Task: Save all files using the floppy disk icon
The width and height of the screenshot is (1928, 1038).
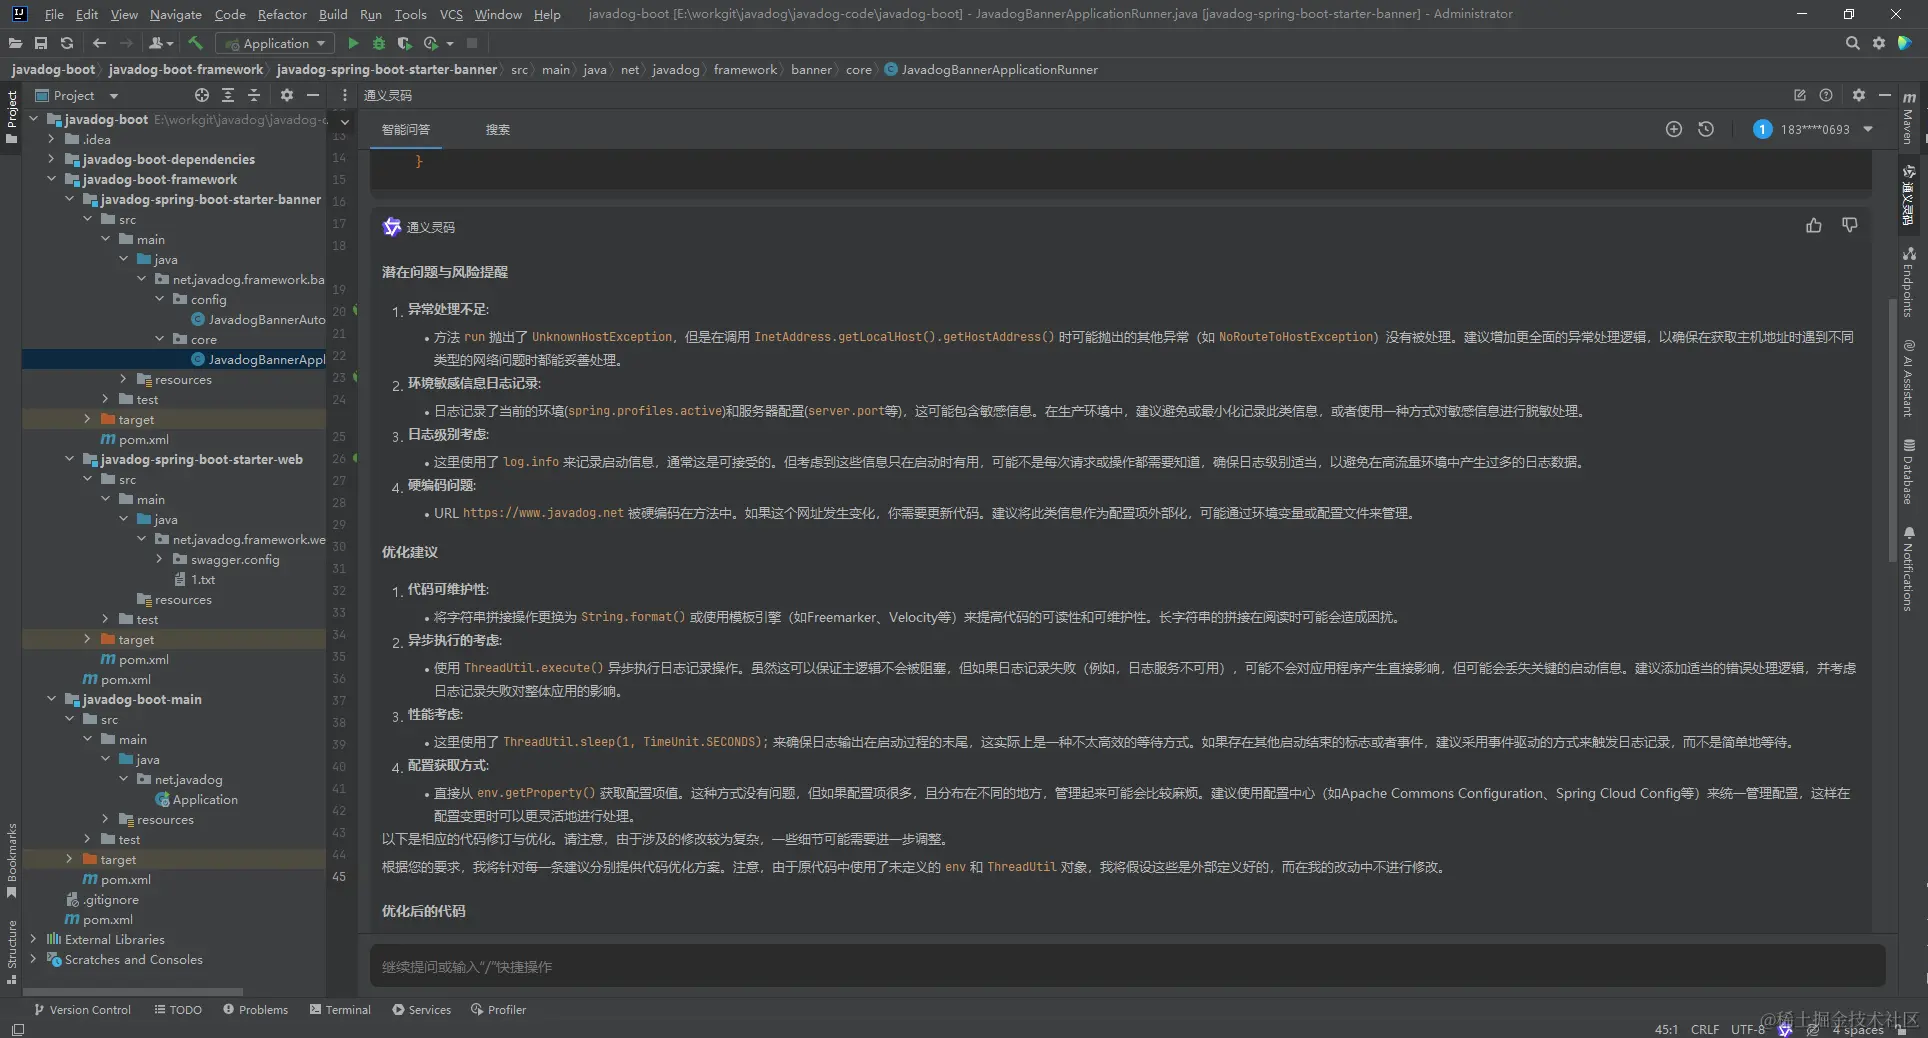Action: coord(41,43)
